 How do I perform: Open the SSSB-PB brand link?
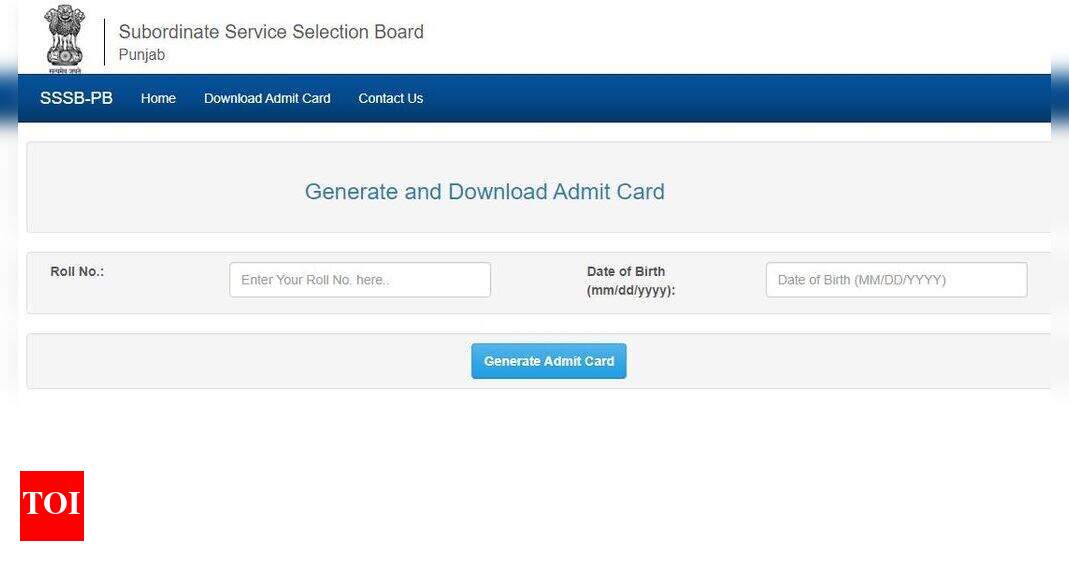pos(76,98)
